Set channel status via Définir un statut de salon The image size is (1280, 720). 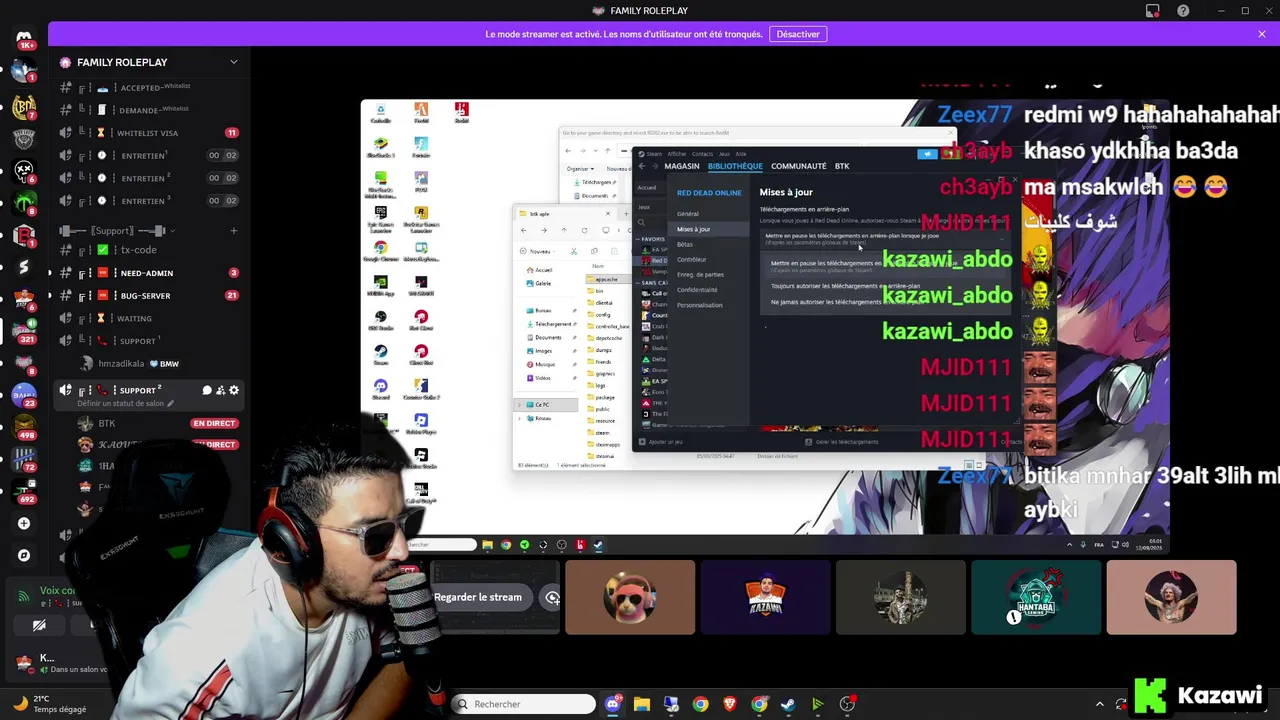tap(126, 403)
